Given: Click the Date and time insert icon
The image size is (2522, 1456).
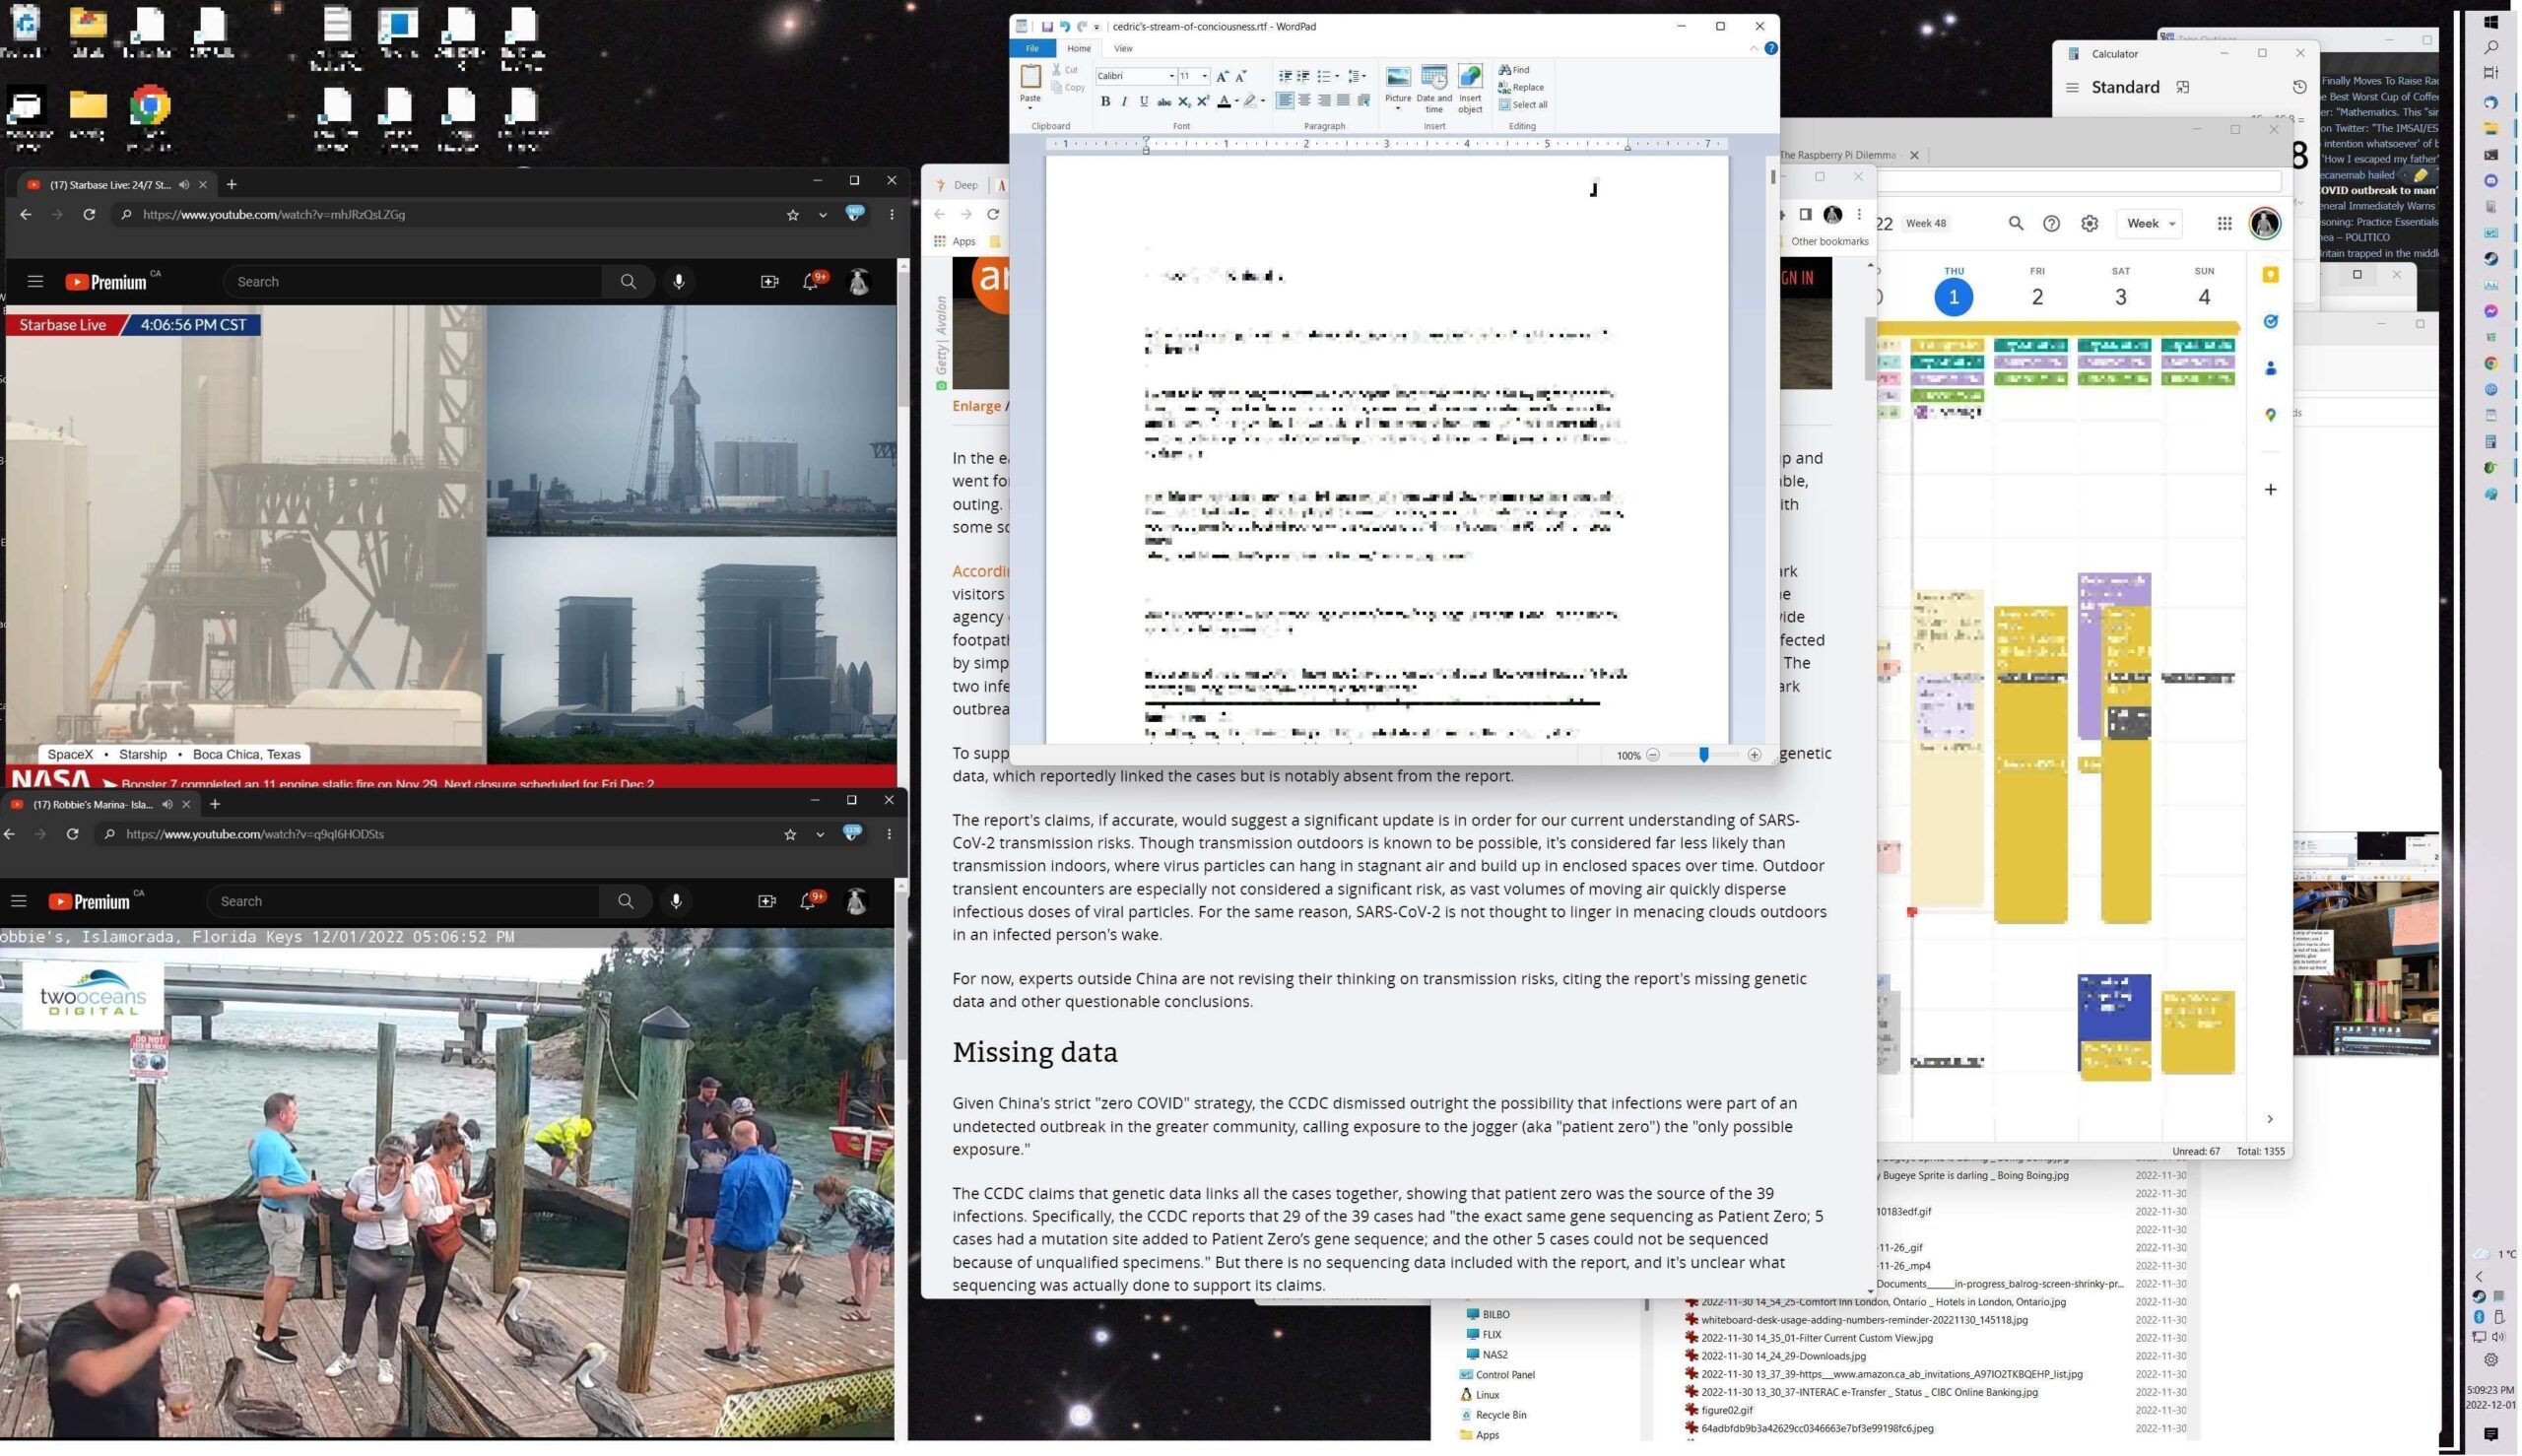Looking at the screenshot, I should tap(1433, 78).
